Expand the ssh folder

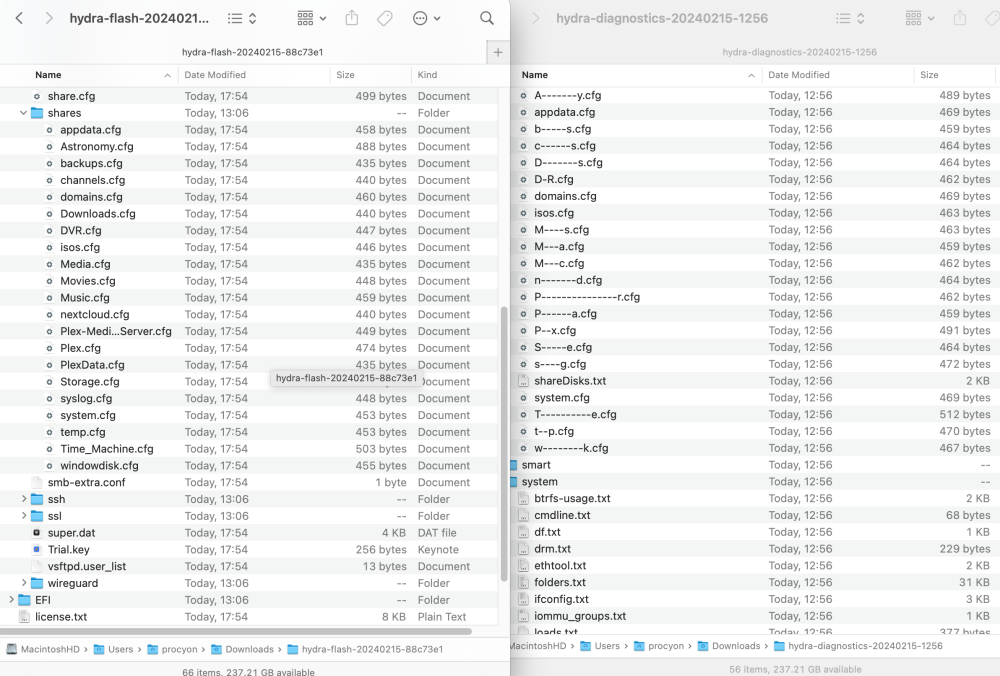24,499
